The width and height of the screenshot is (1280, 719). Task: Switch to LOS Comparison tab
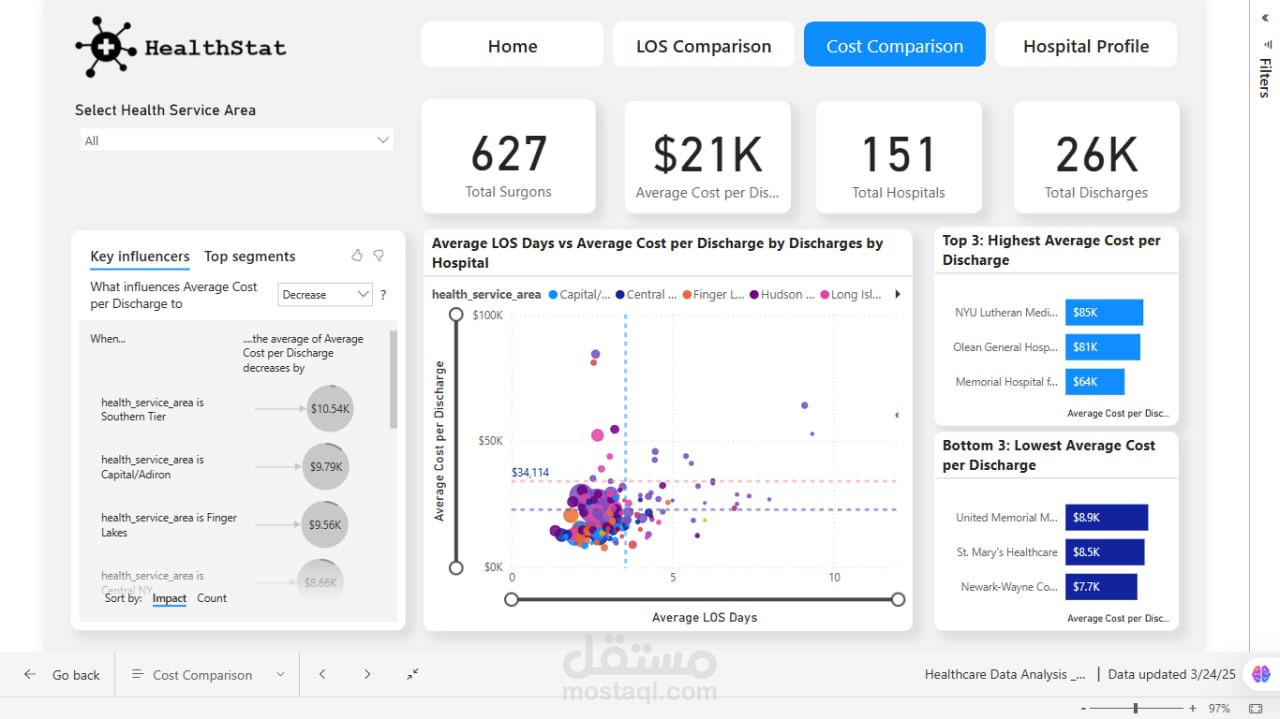click(x=704, y=45)
